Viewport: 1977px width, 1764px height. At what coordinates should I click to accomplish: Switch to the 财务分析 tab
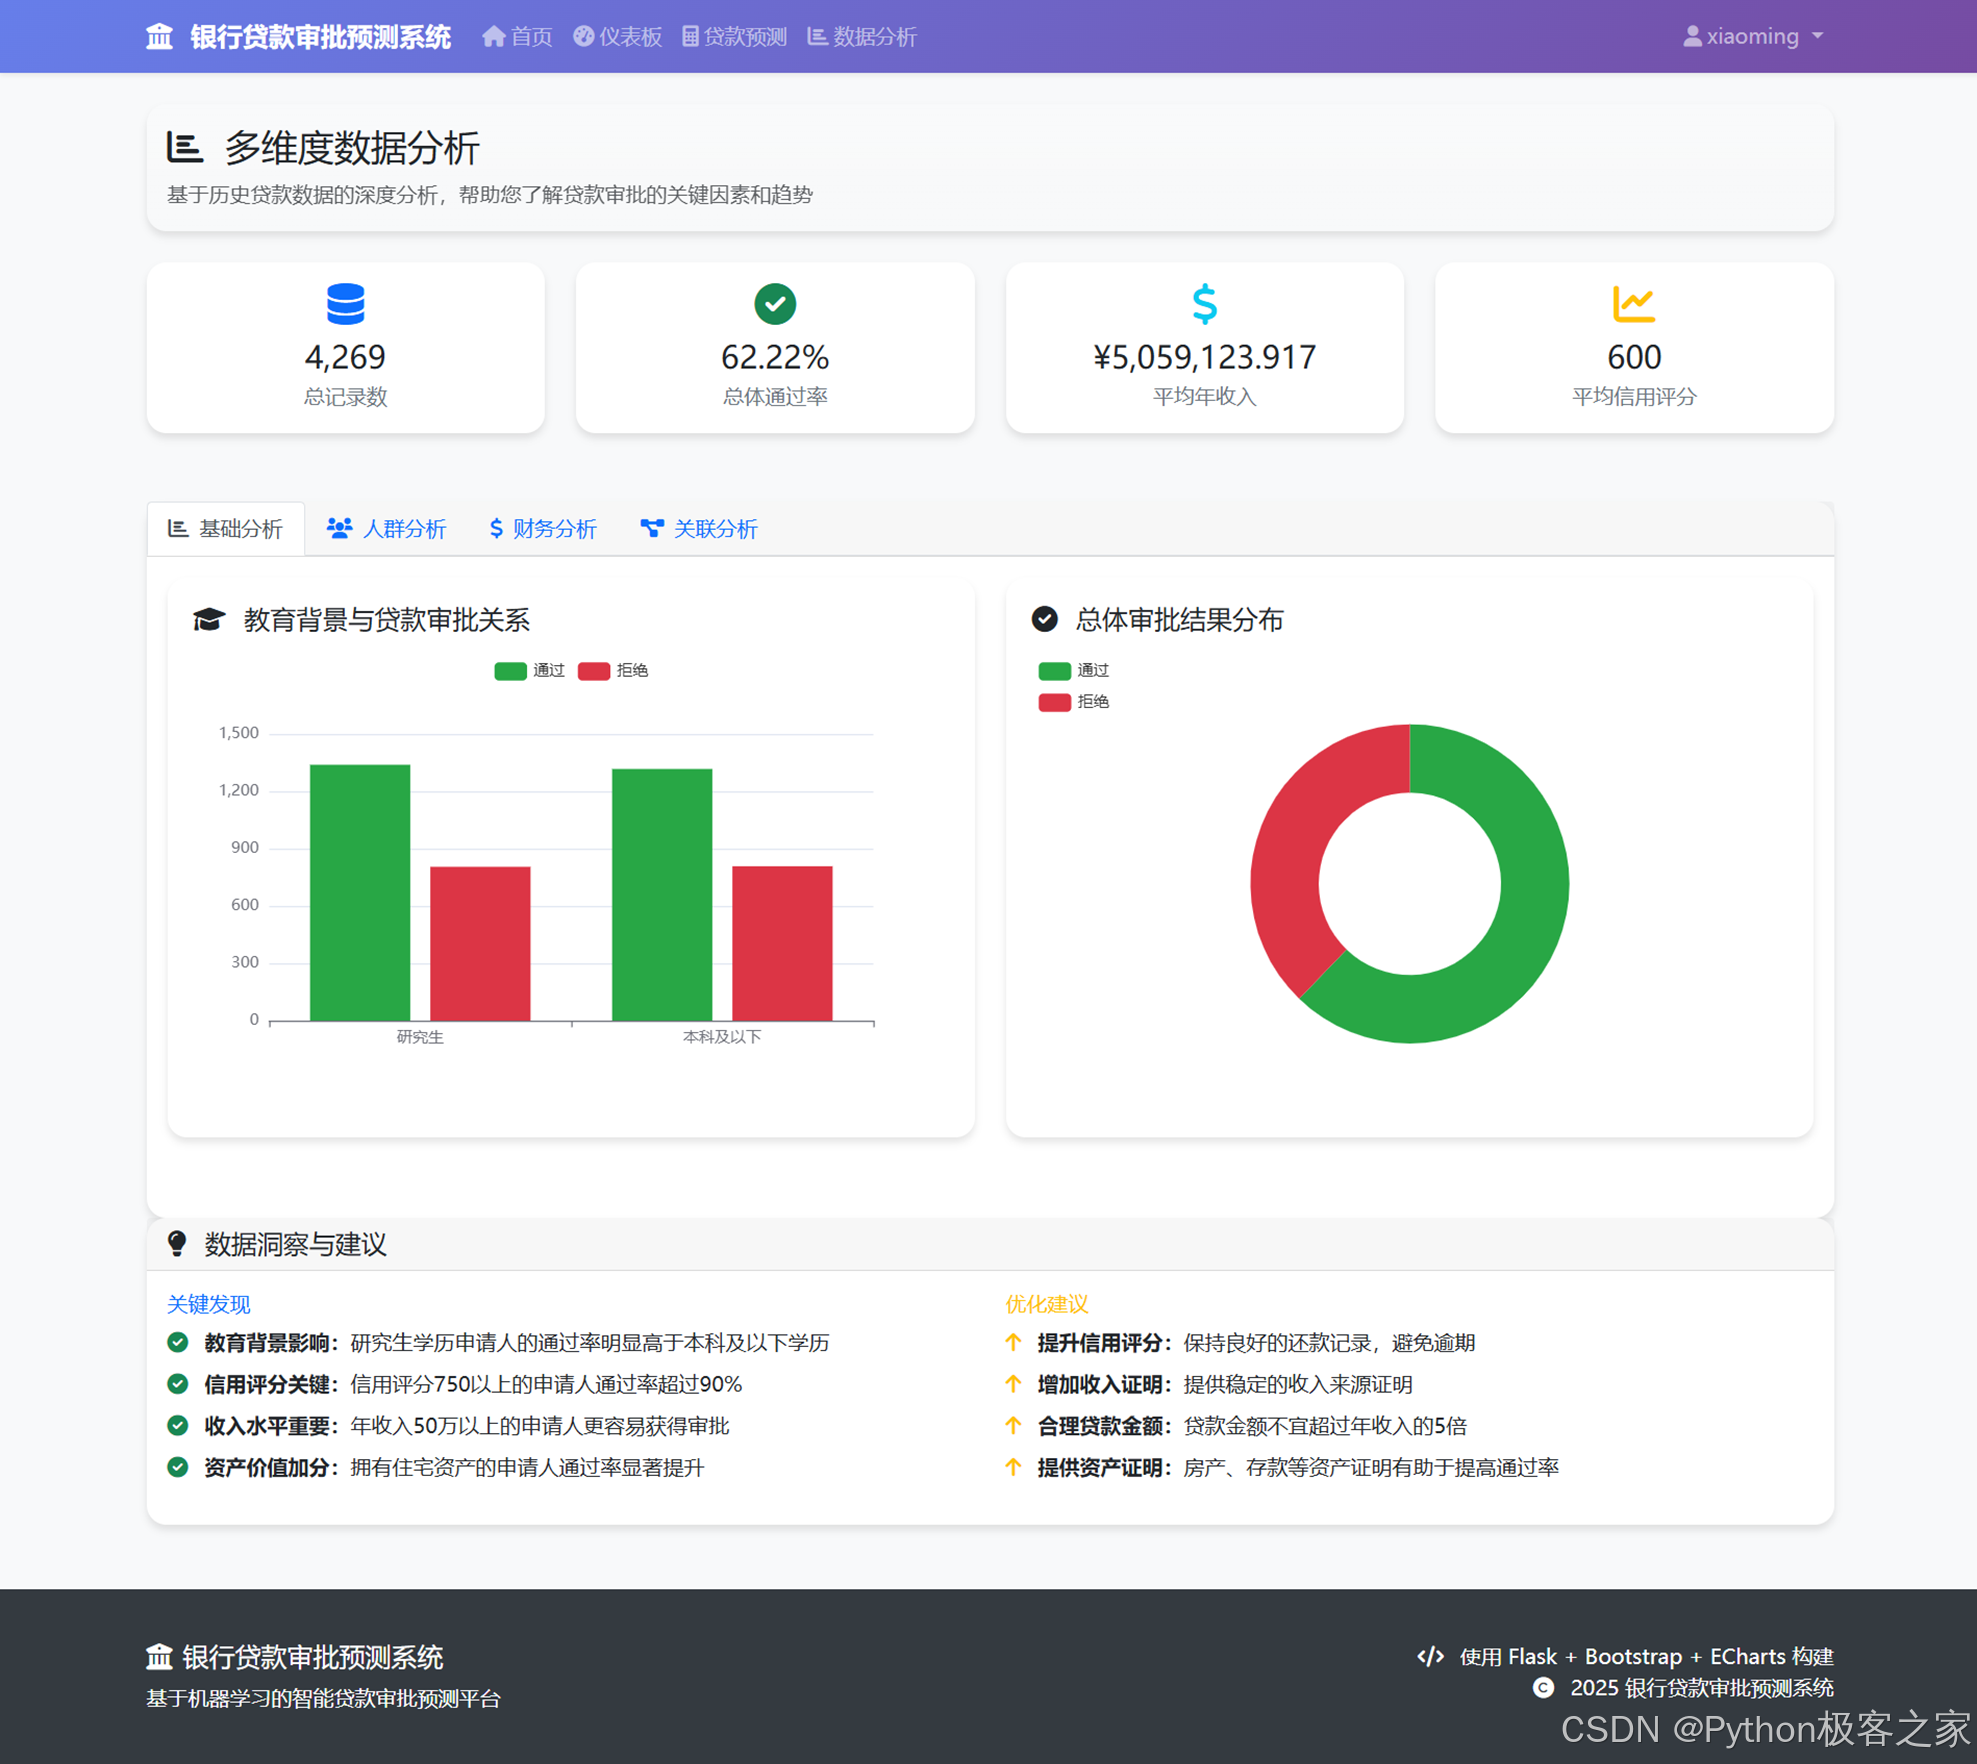542,529
